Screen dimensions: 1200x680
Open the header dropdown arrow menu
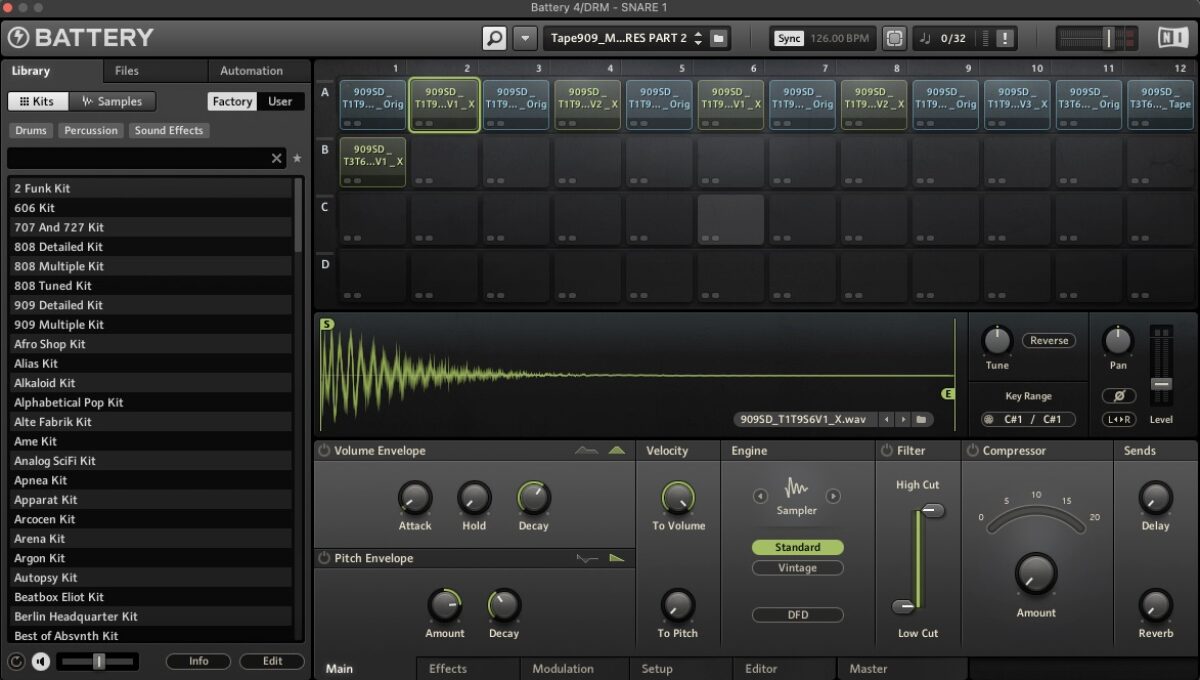point(525,38)
